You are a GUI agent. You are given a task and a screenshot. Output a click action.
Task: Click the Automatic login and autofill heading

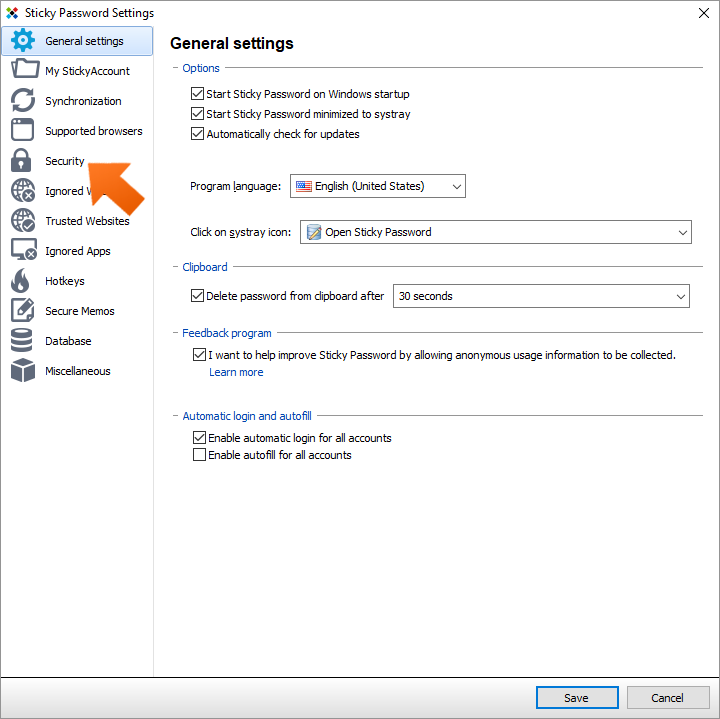point(247,416)
